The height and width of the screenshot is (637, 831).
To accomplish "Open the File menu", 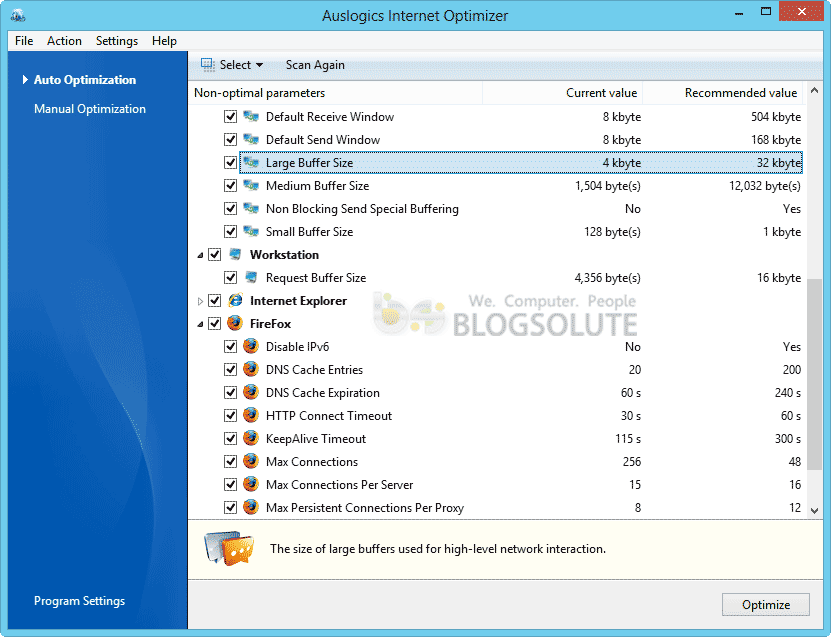I will coord(24,41).
